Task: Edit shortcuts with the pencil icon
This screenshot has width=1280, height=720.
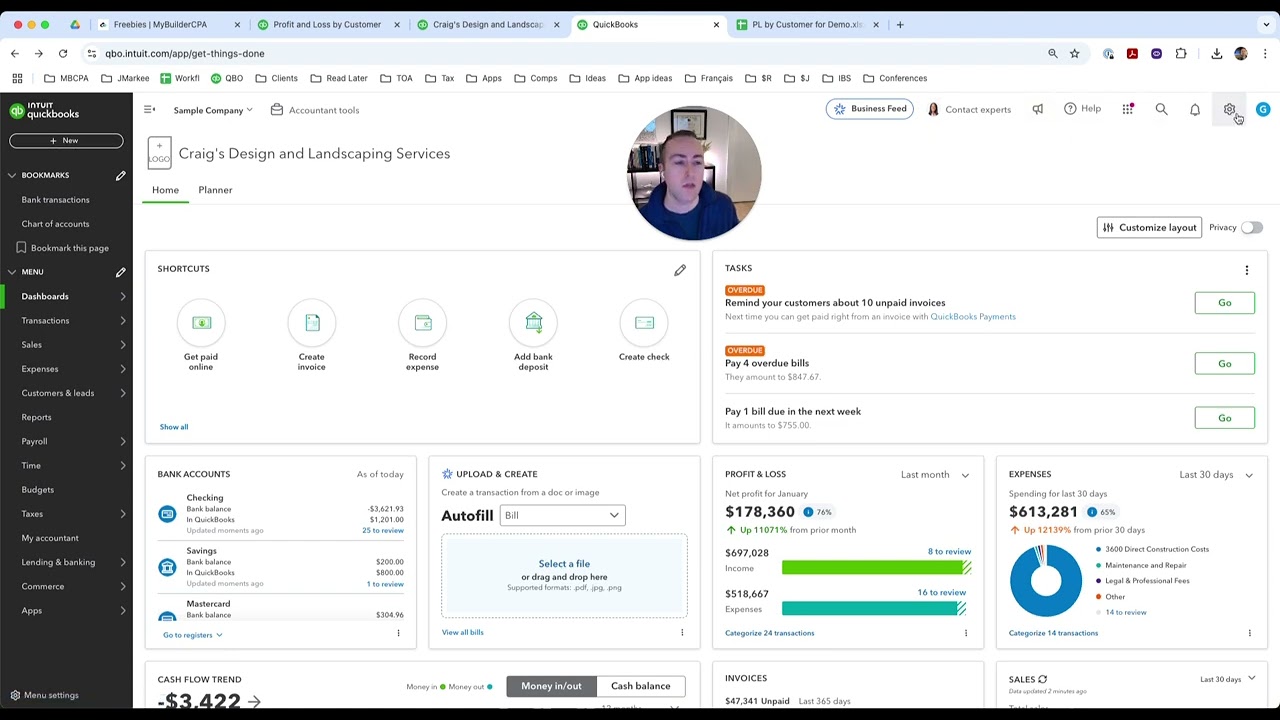Action: 680,270
